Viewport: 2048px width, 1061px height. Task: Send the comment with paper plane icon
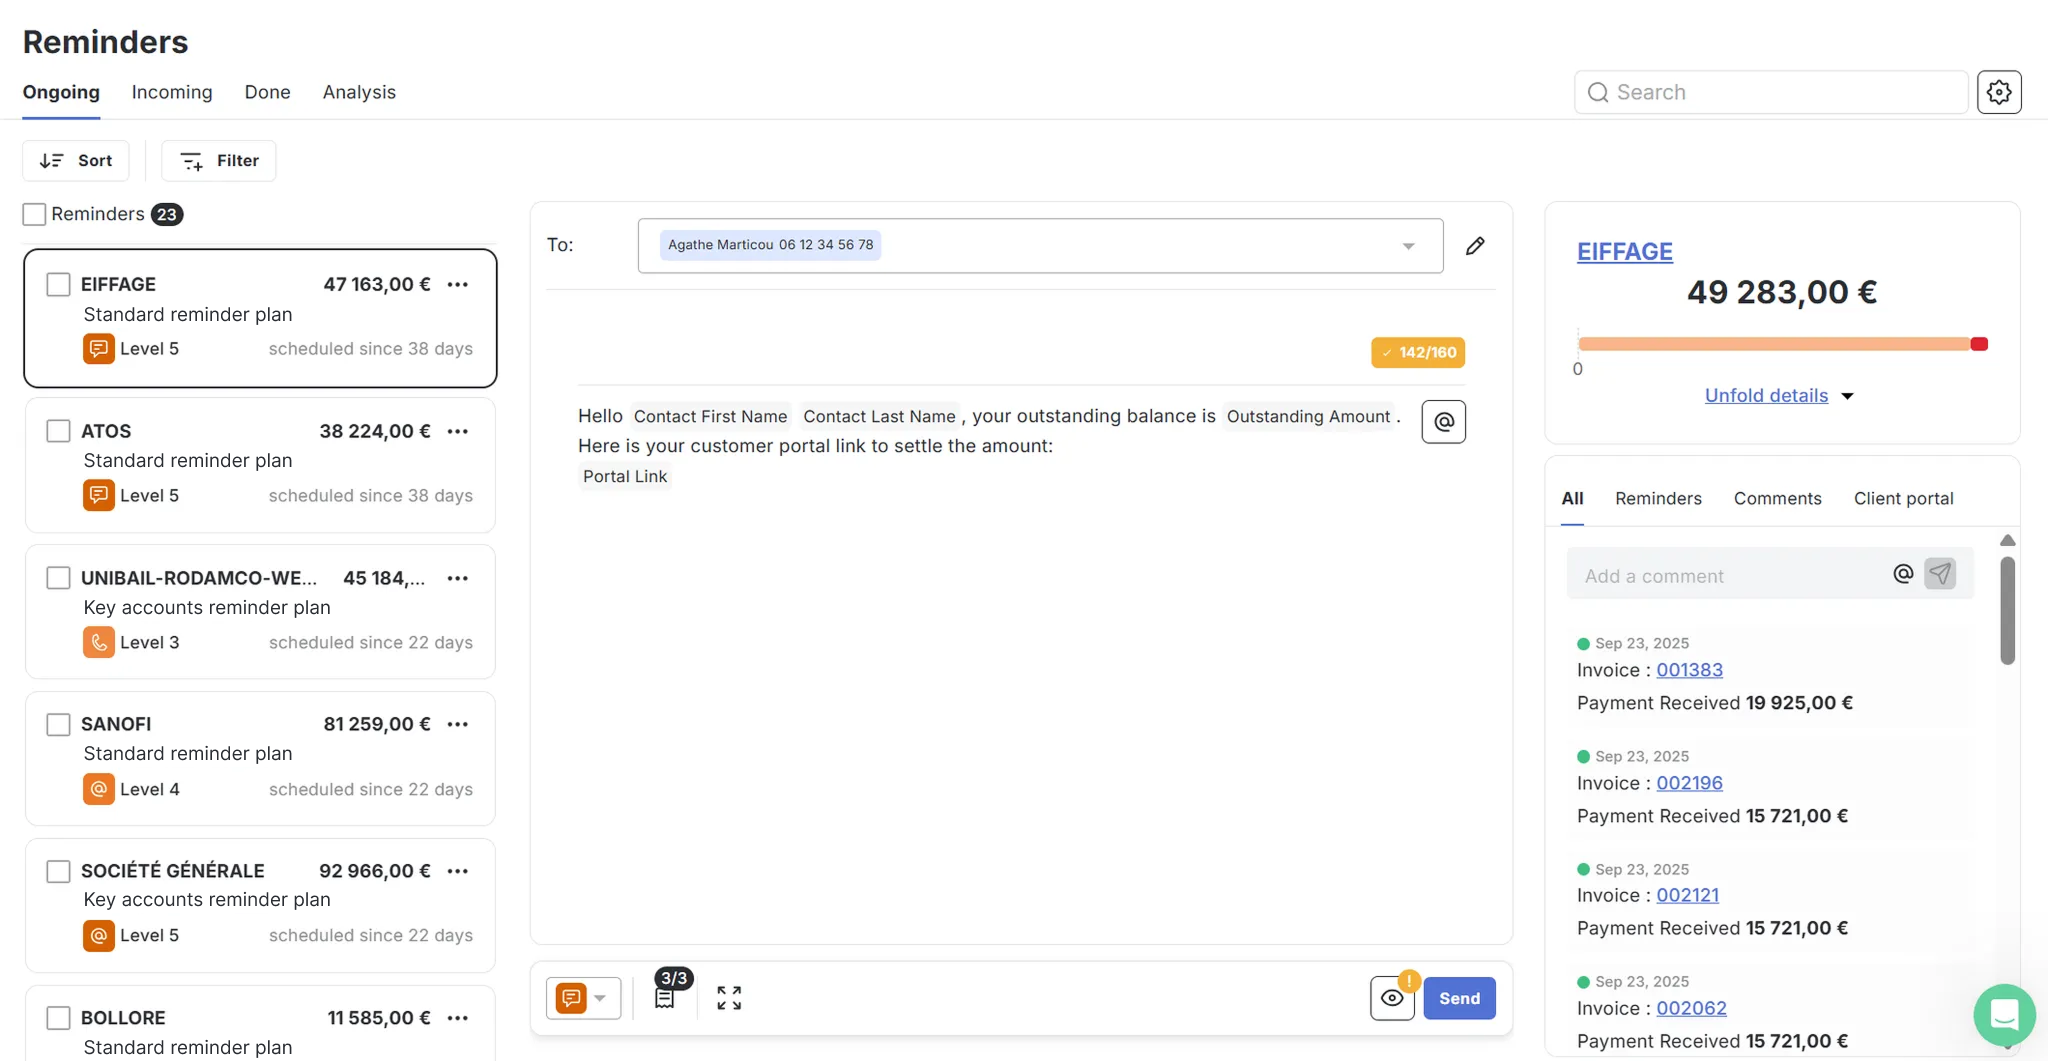[1940, 574]
